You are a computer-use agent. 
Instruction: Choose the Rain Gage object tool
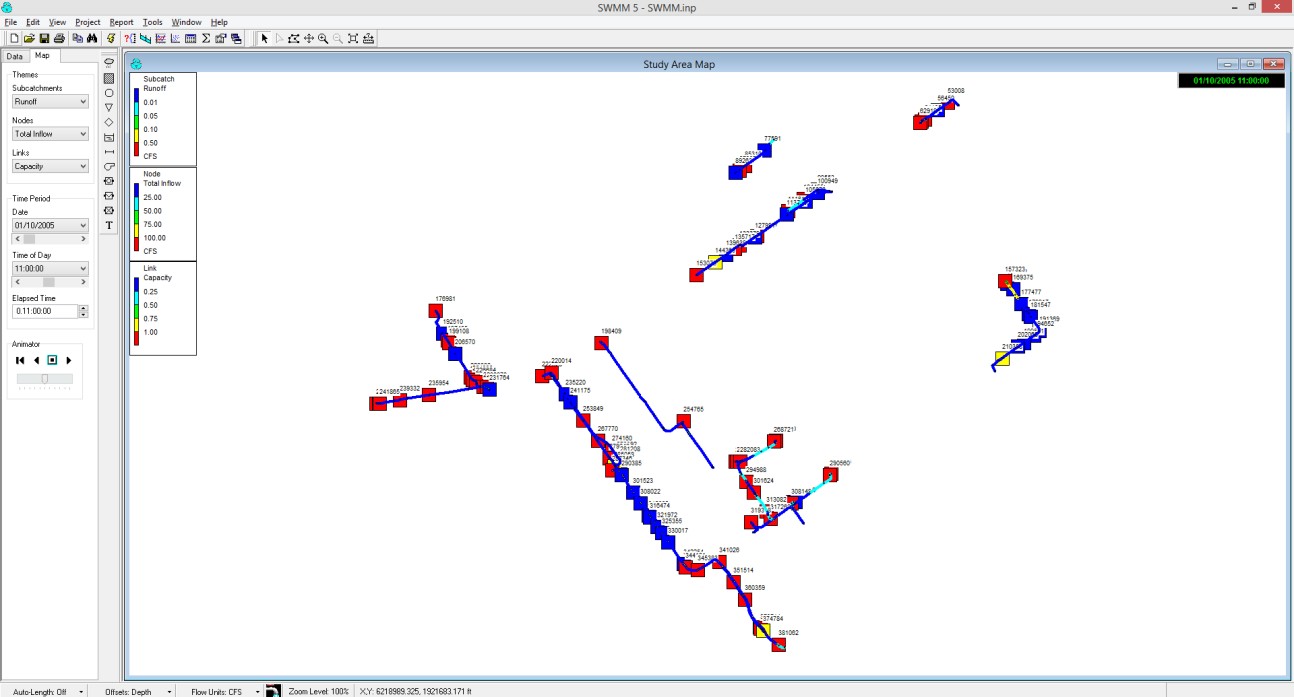pos(109,62)
